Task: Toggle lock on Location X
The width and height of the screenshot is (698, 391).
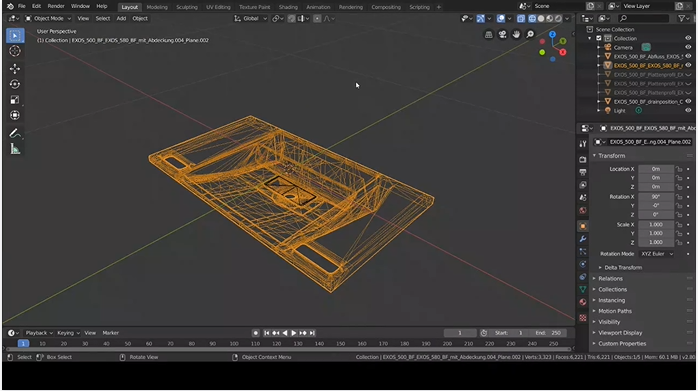Action: click(679, 169)
